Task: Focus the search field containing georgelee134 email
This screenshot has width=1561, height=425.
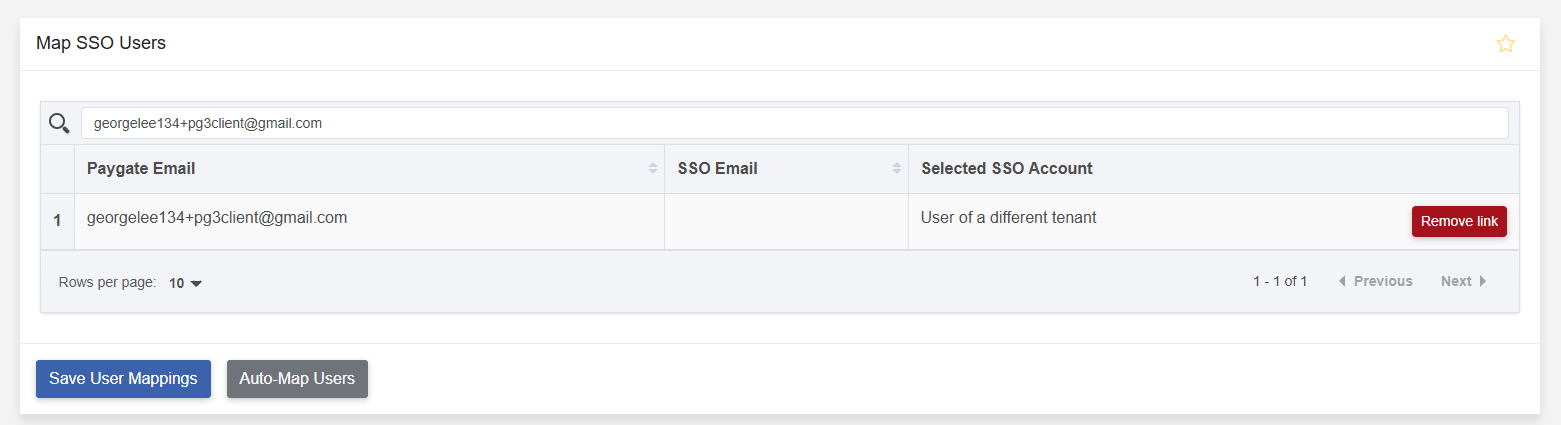Action: pyautogui.click(x=794, y=123)
